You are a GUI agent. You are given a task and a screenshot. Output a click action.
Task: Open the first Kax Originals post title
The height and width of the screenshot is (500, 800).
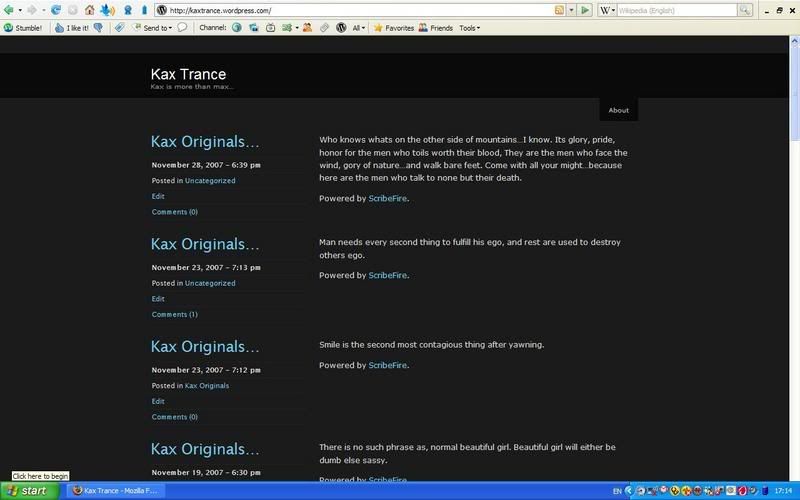(x=205, y=142)
